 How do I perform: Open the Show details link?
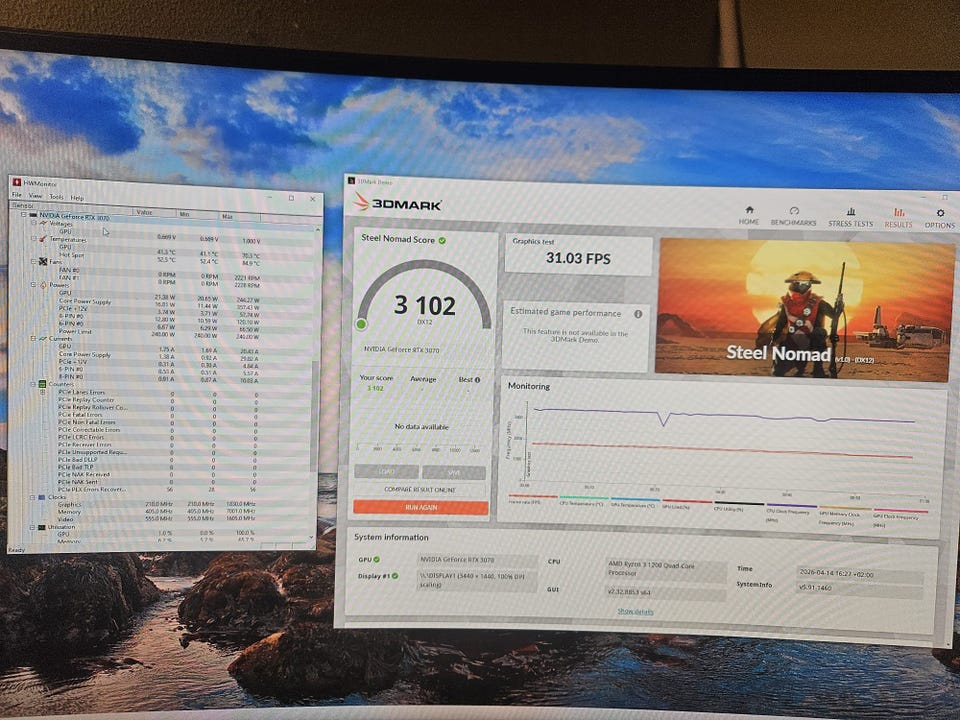pyautogui.click(x=635, y=612)
